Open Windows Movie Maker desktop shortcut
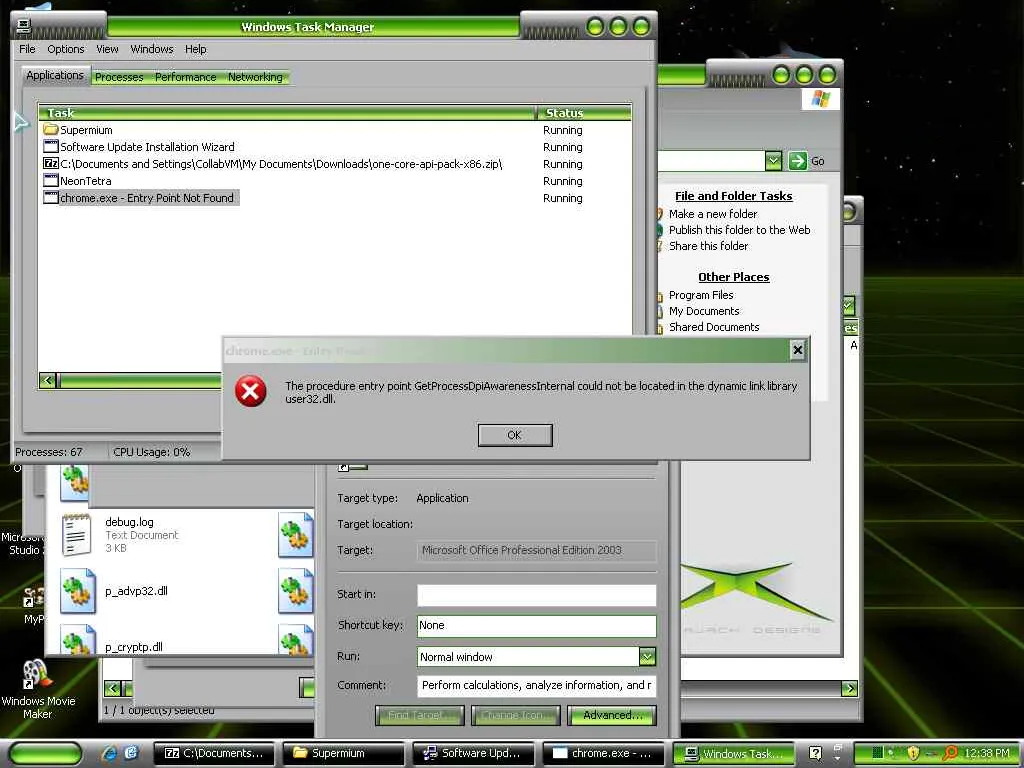Screen dimensions: 1024x768 coord(38,689)
